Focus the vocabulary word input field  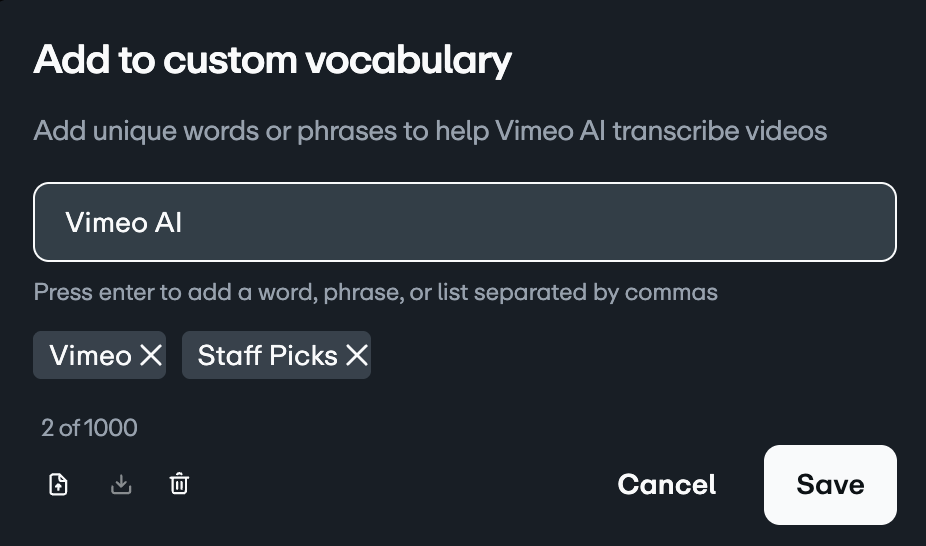pos(465,222)
